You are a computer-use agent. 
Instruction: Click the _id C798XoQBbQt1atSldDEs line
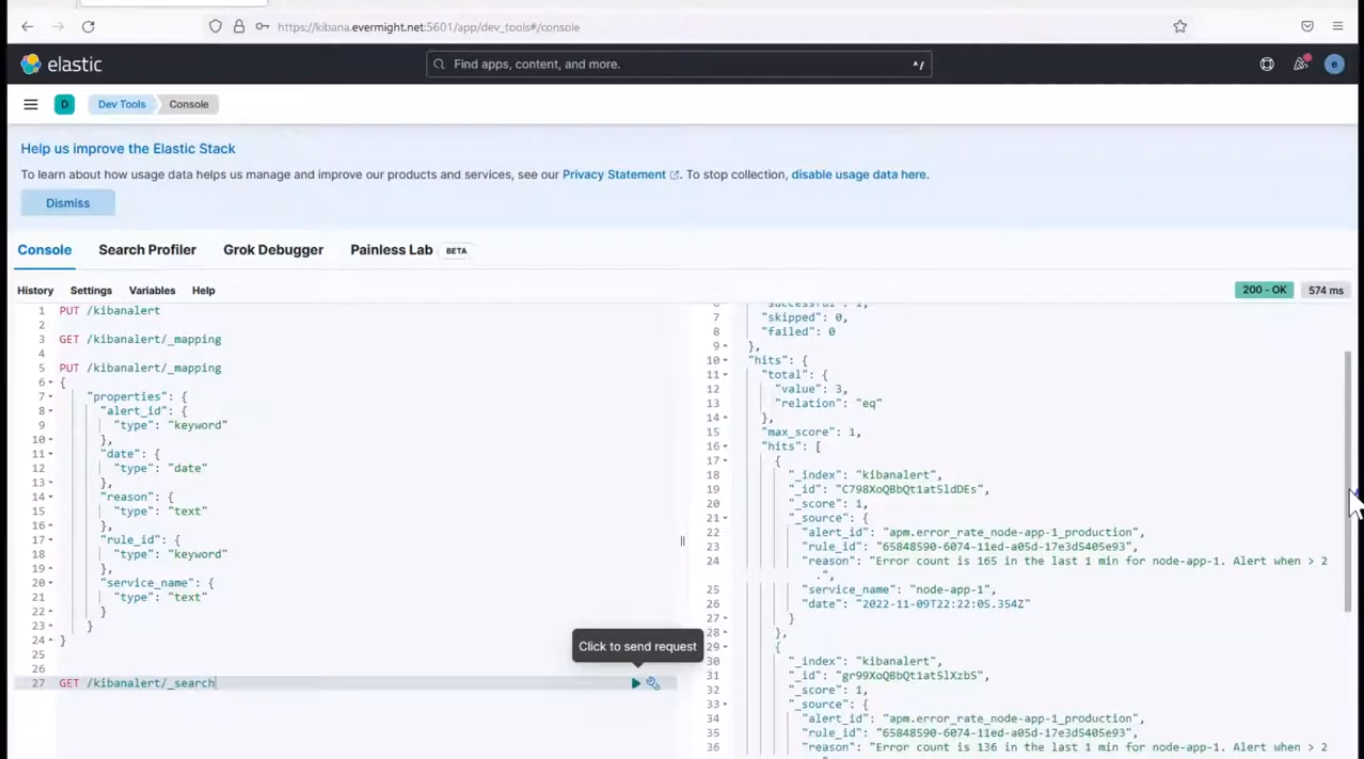click(x=888, y=490)
